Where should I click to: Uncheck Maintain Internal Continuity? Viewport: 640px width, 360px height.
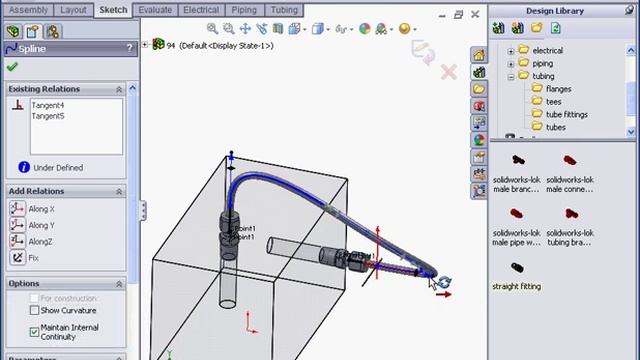click(34, 332)
